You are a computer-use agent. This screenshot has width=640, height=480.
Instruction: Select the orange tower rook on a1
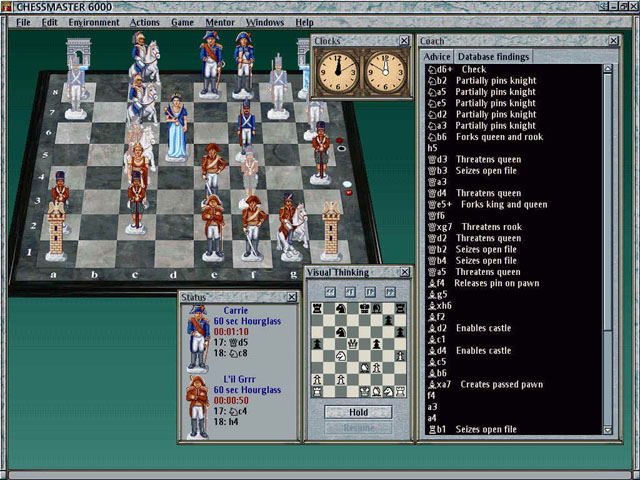click(x=56, y=233)
